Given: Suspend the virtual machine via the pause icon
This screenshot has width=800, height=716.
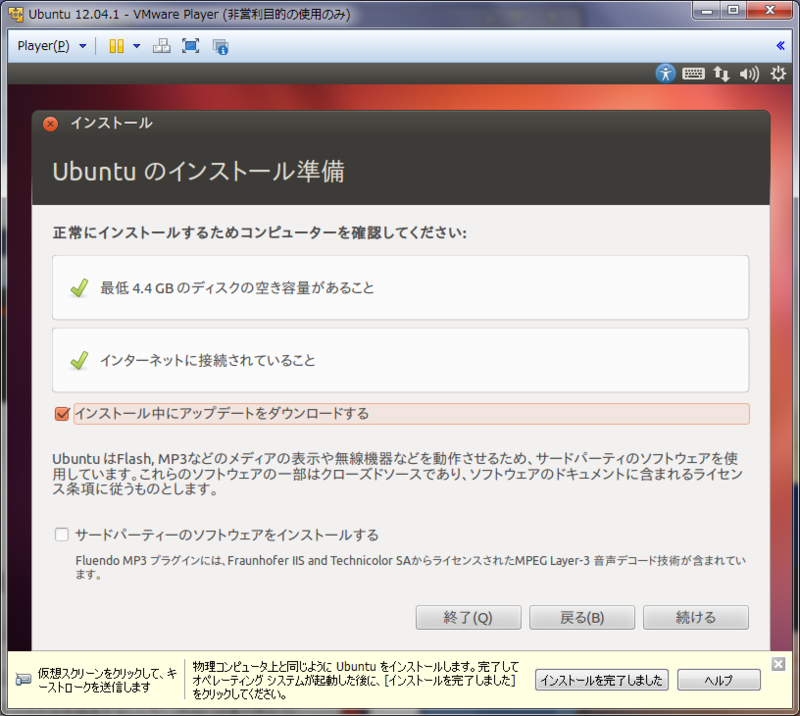Looking at the screenshot, I should (x=116, y=45).
